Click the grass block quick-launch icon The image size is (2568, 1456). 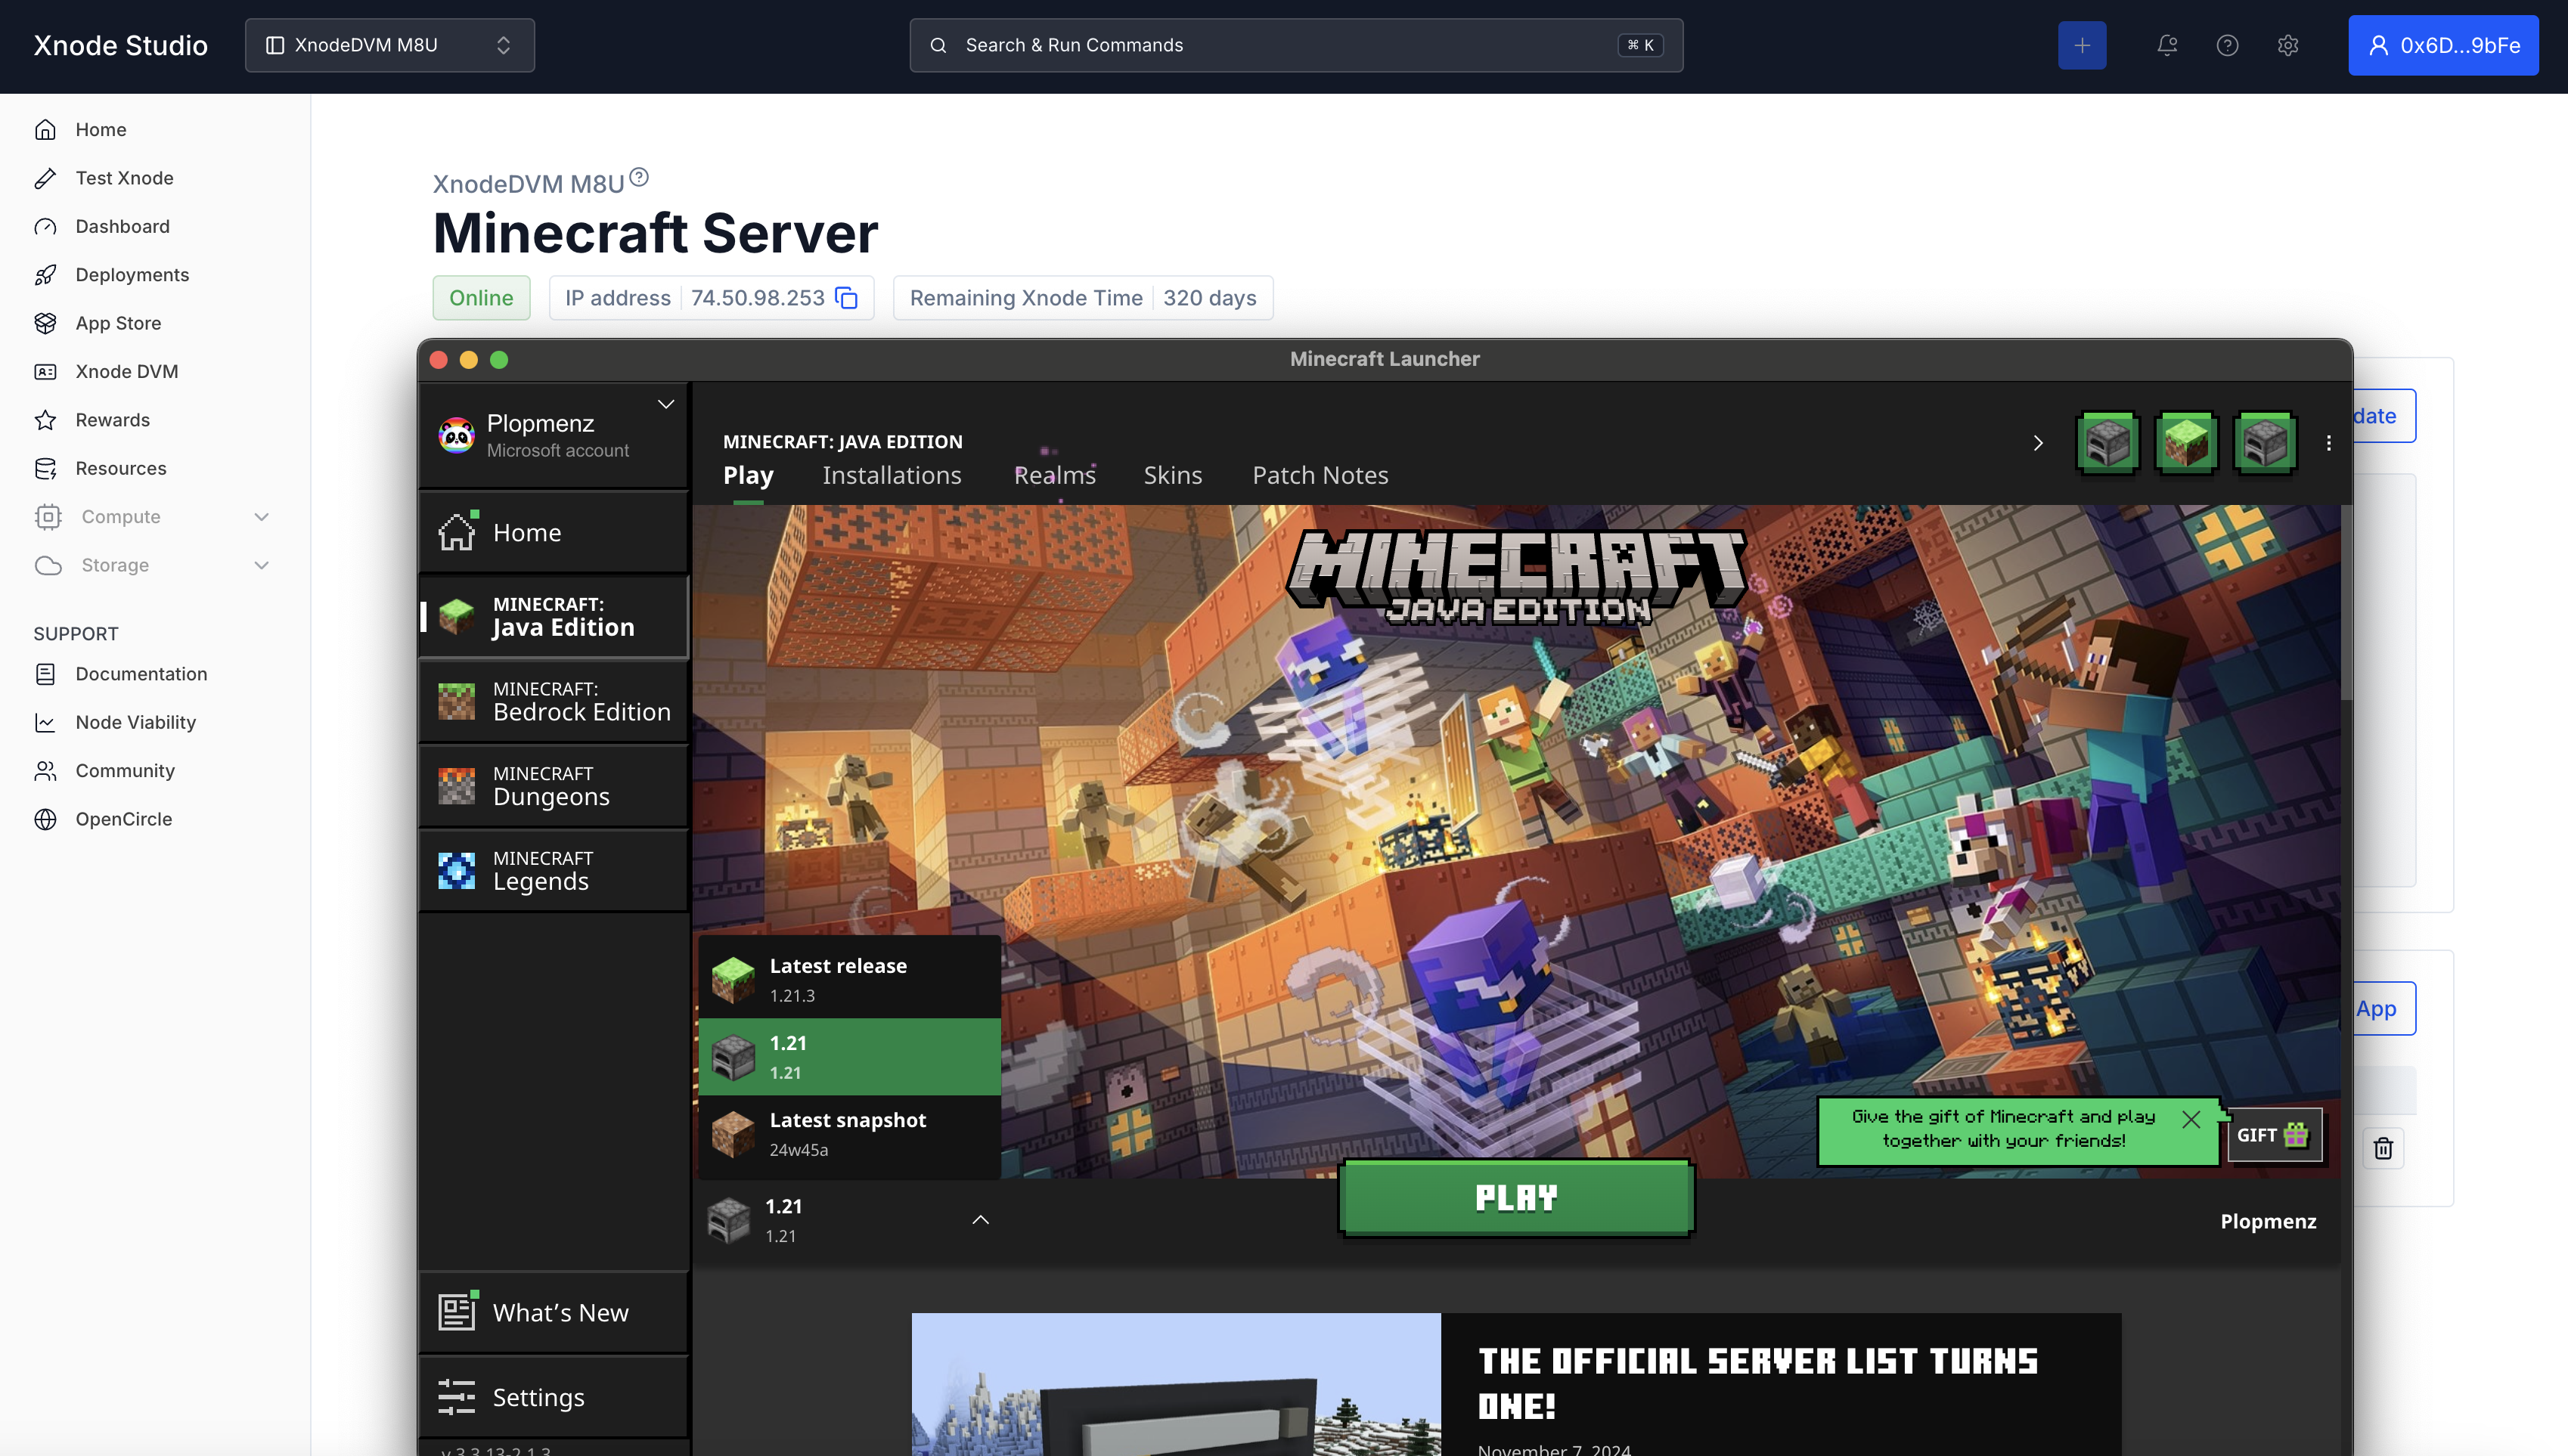2186,443
